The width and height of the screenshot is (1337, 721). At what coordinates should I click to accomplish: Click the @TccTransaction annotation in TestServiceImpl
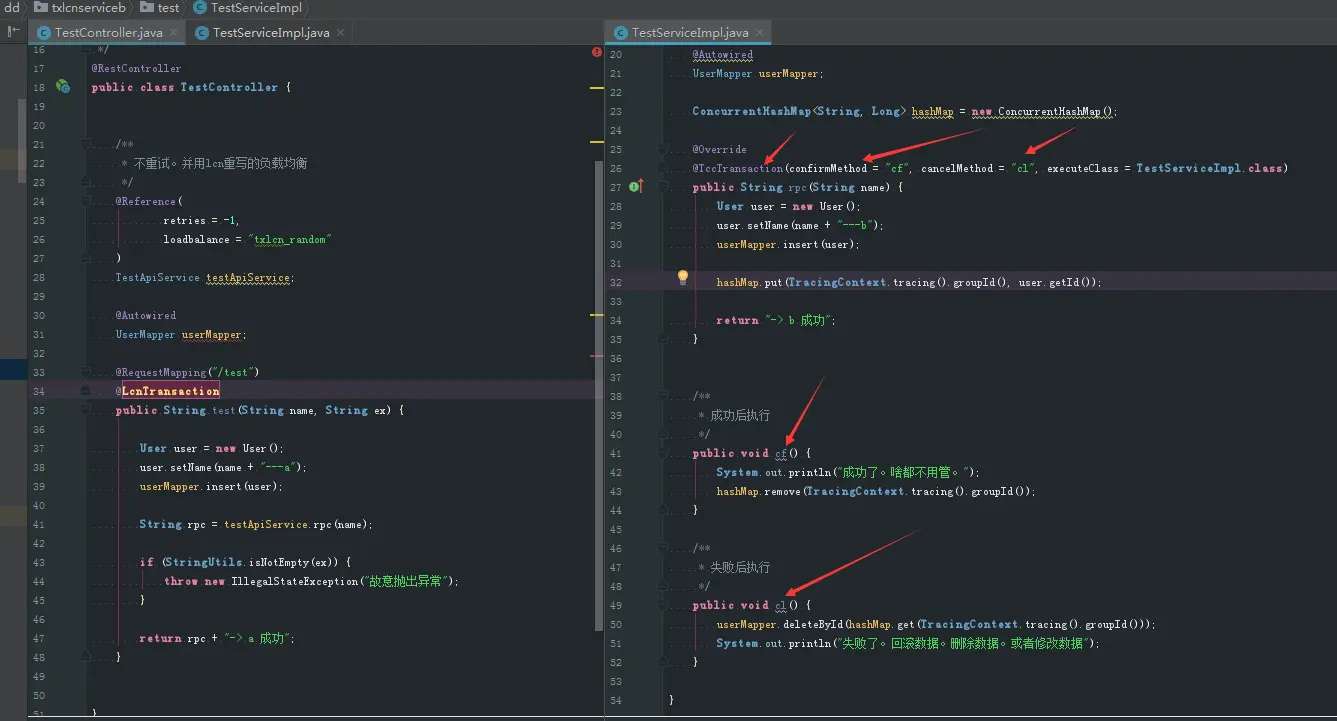pyautogui.click(x=738, y=168)
